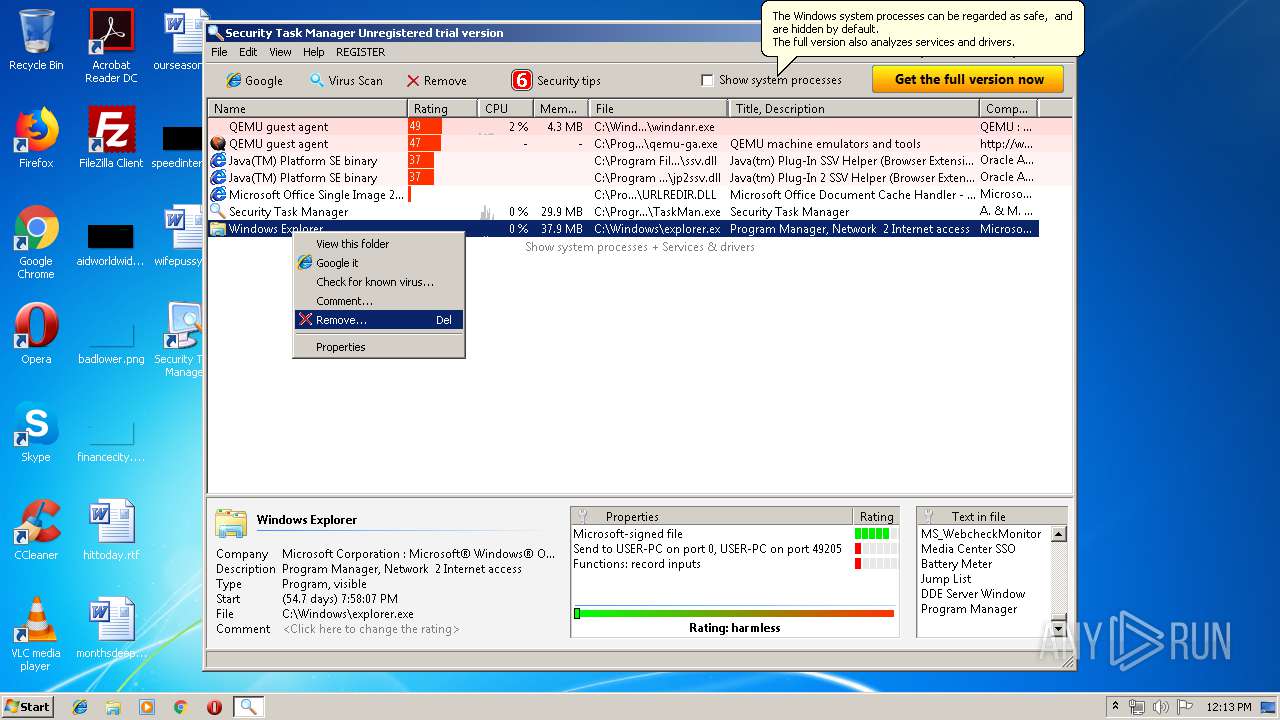Sort by Company column header
The width and height of the screenshot is (1280, 720).
1008,108
